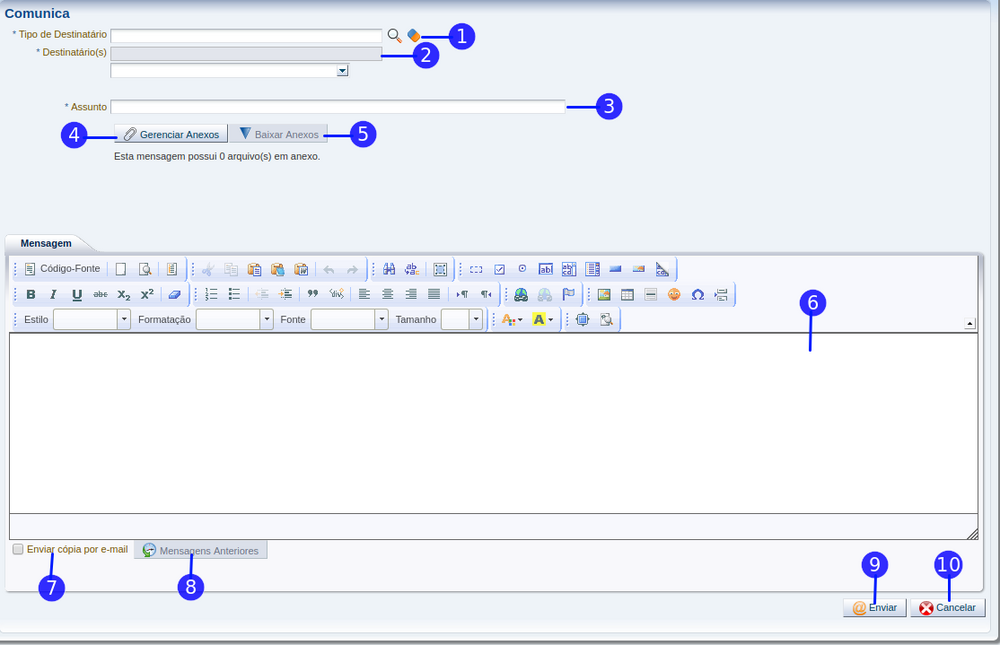The height and width of the screenshot is (645, 1000).
Task: Expand the Fonte dropdown list
Action: point(381,320)
